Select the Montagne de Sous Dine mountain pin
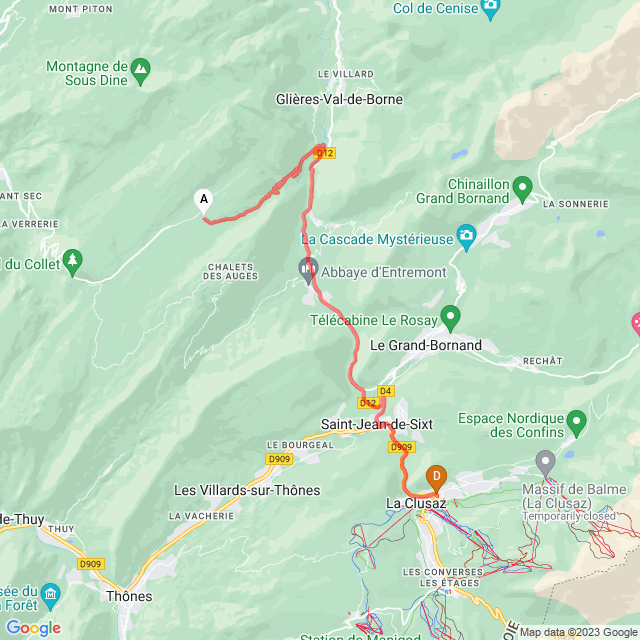The image size is (640, 640). pos(141,72)
